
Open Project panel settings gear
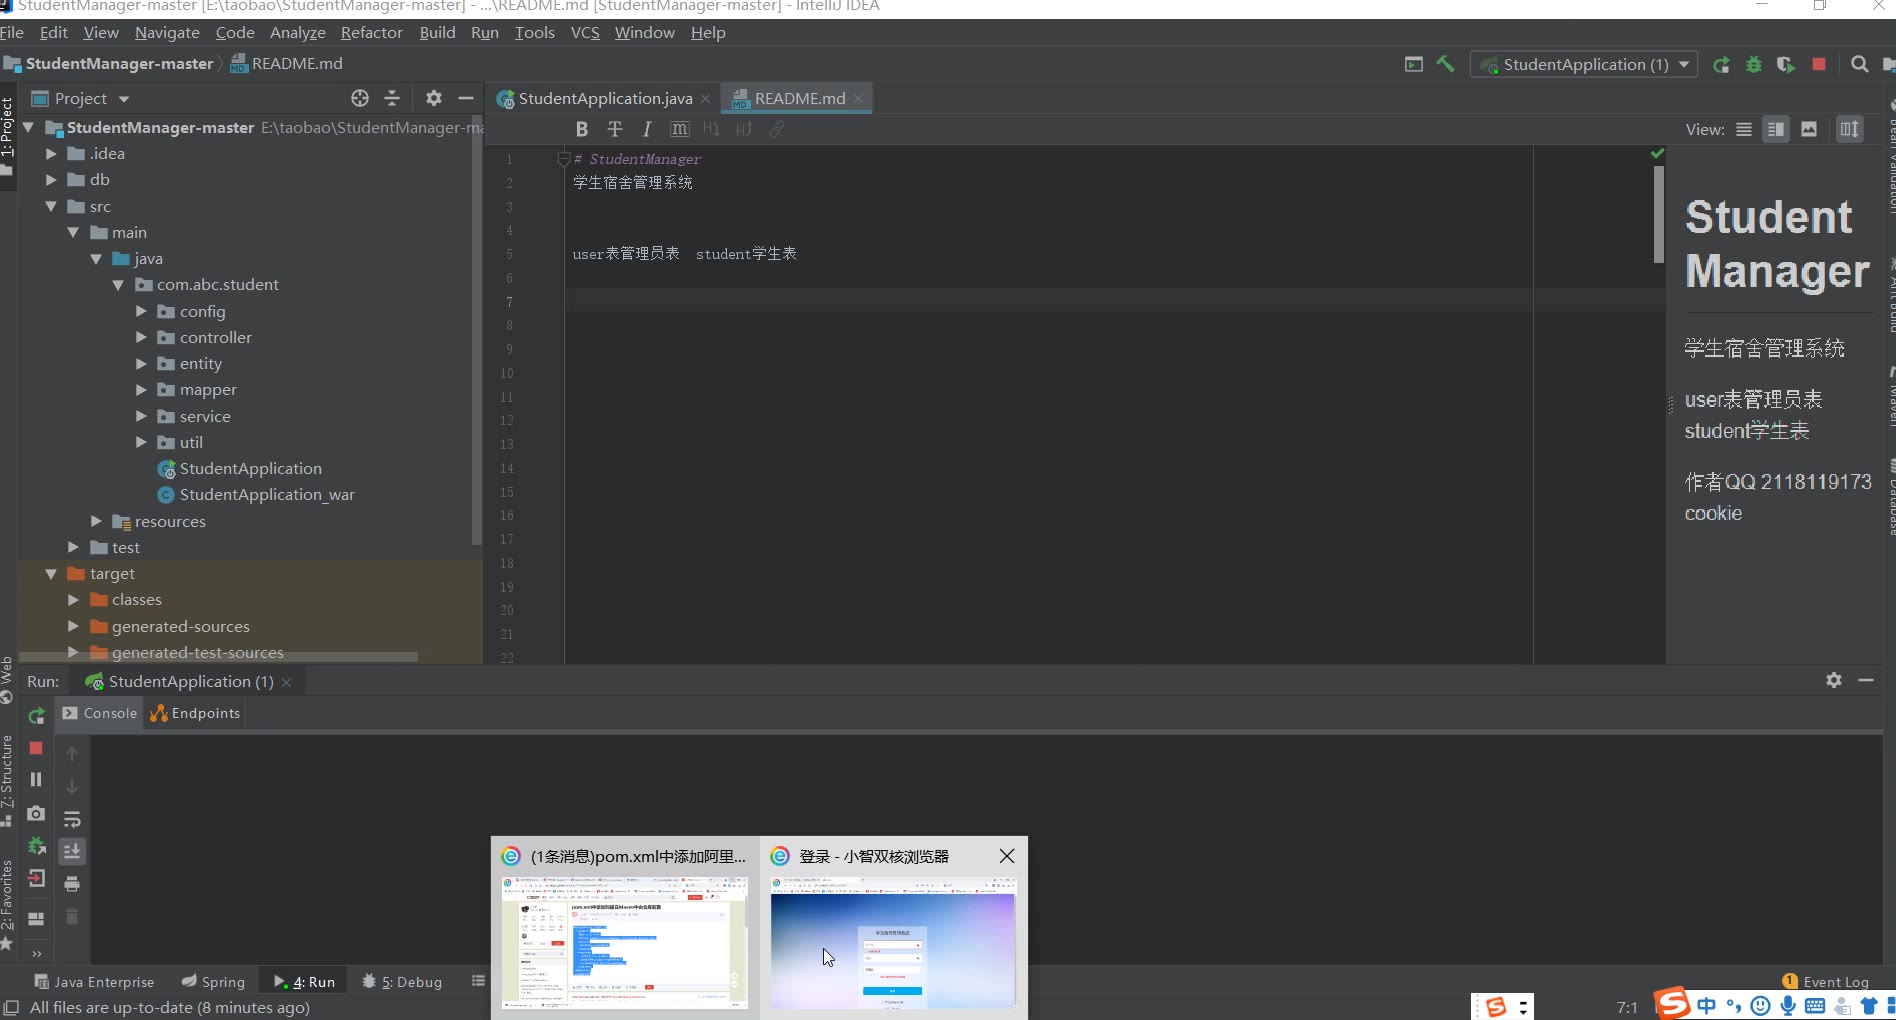[x=433, y=98]
